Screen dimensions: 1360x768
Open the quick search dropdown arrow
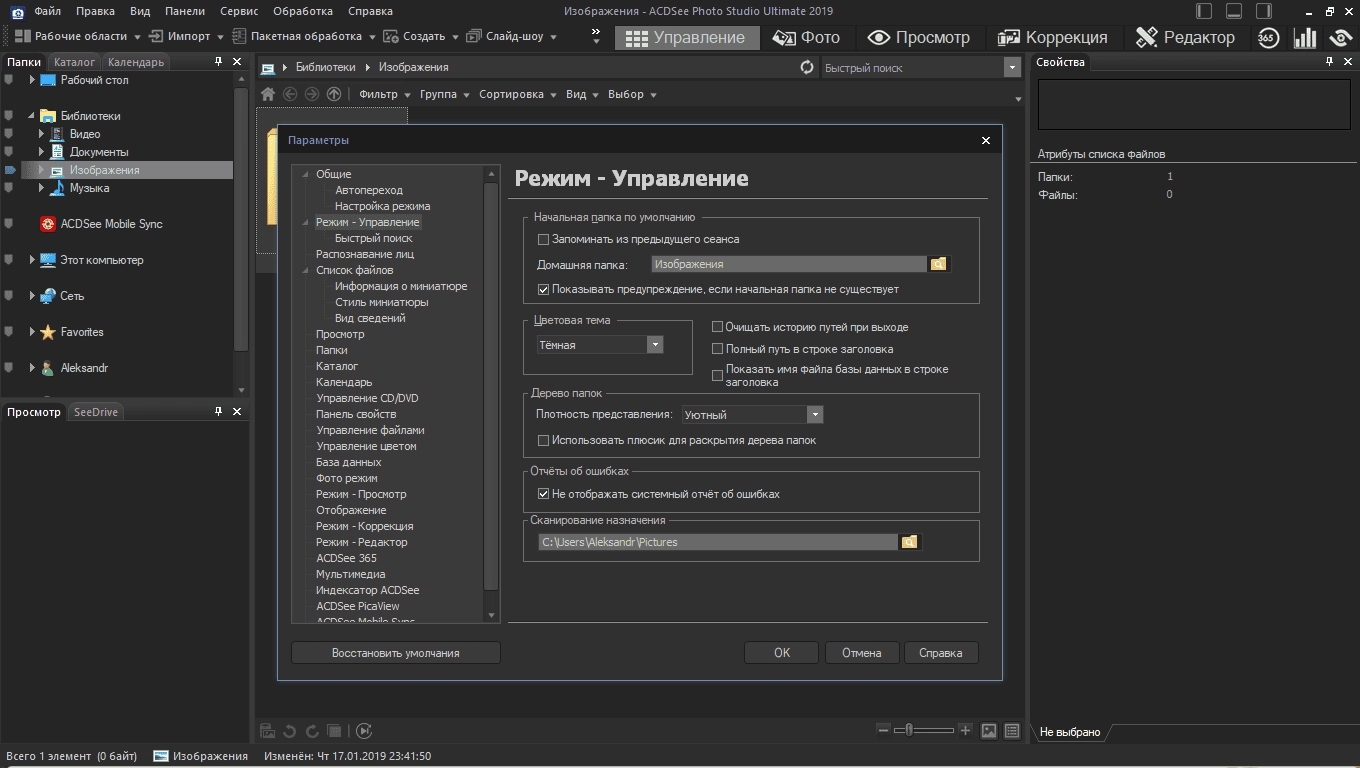tap(1011, 68)
